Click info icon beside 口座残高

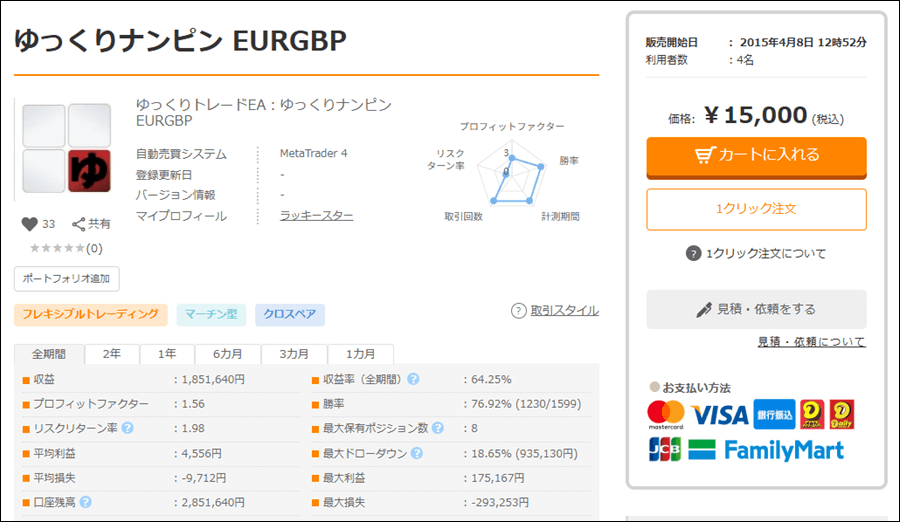click(x=85, y=502)
